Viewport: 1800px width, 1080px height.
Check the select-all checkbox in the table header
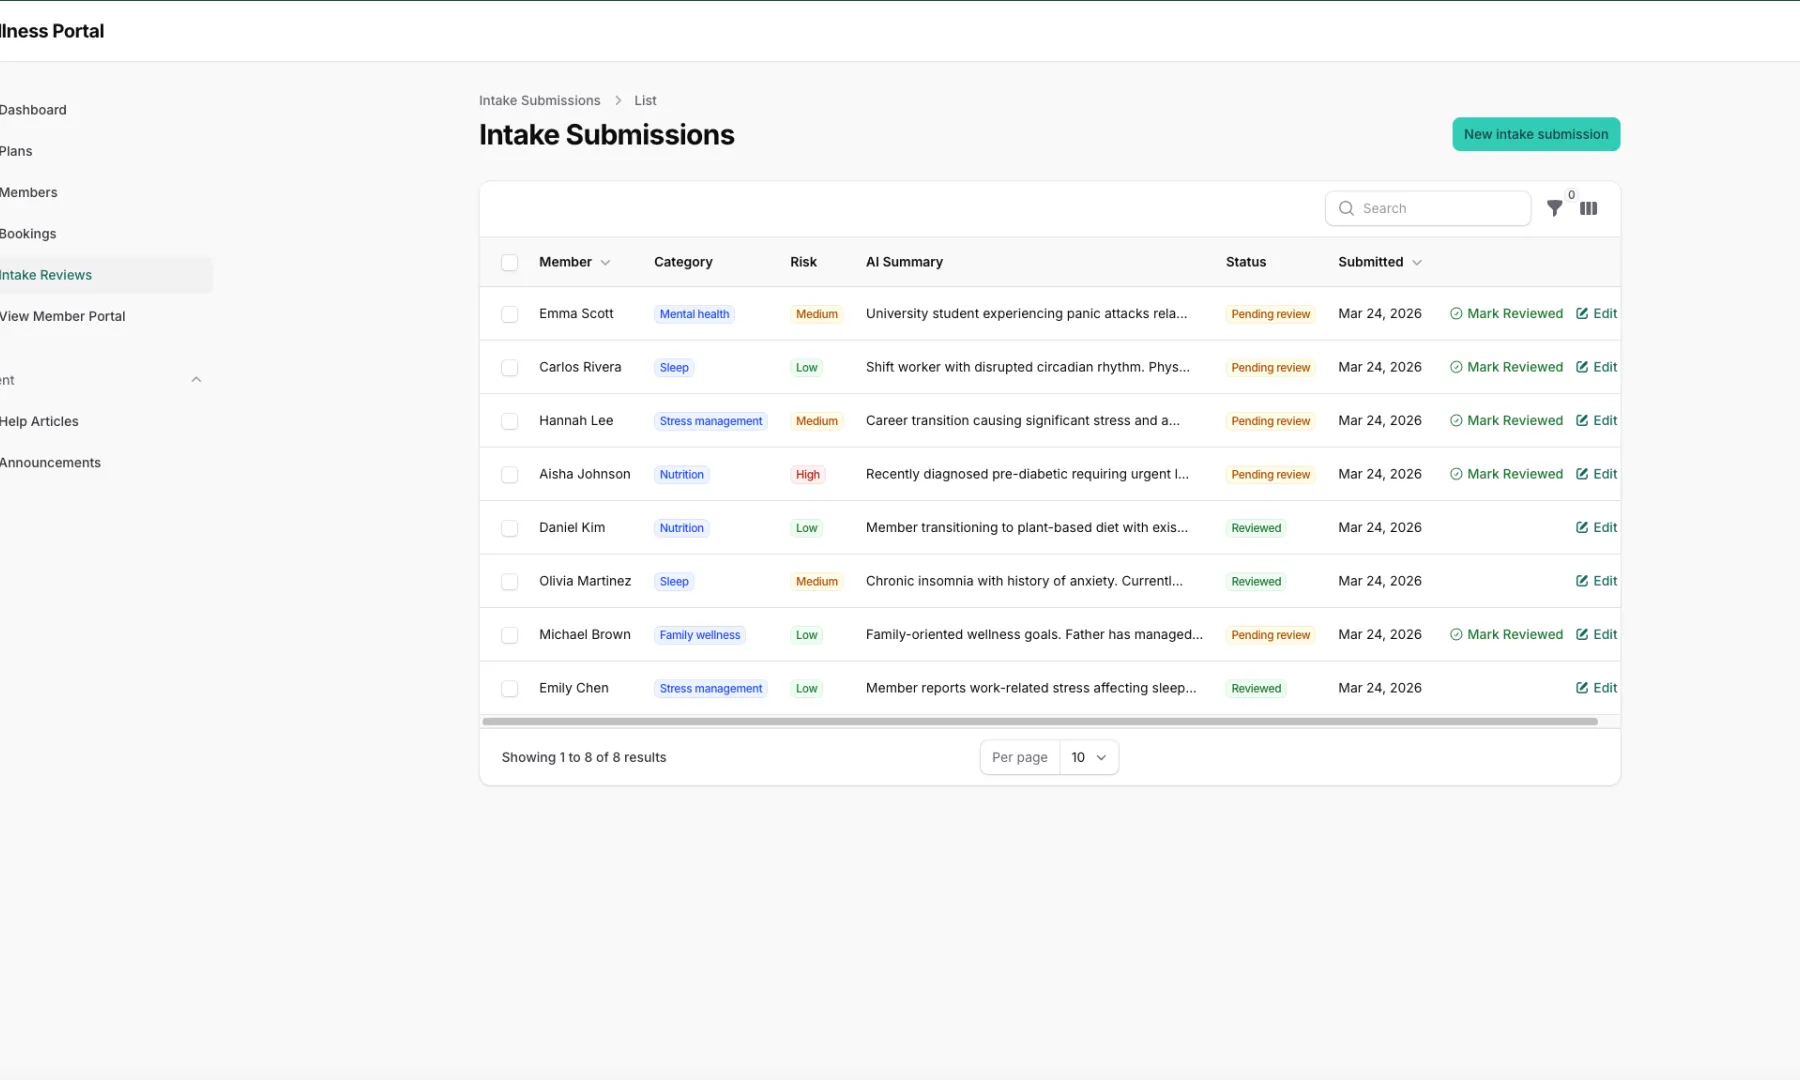(x=510, y=262)
